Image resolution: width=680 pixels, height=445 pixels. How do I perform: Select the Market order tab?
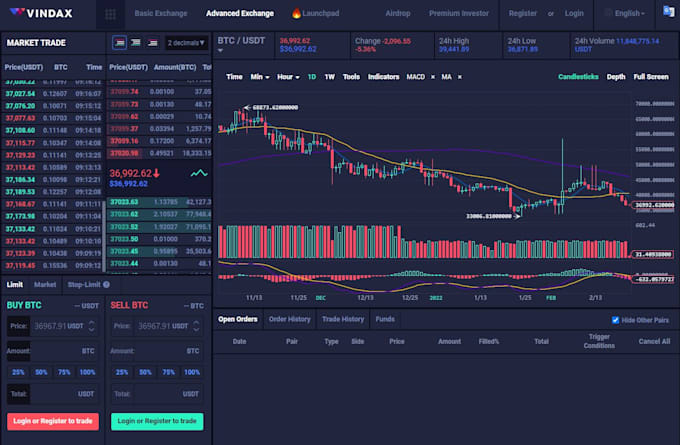click(45, 285)
